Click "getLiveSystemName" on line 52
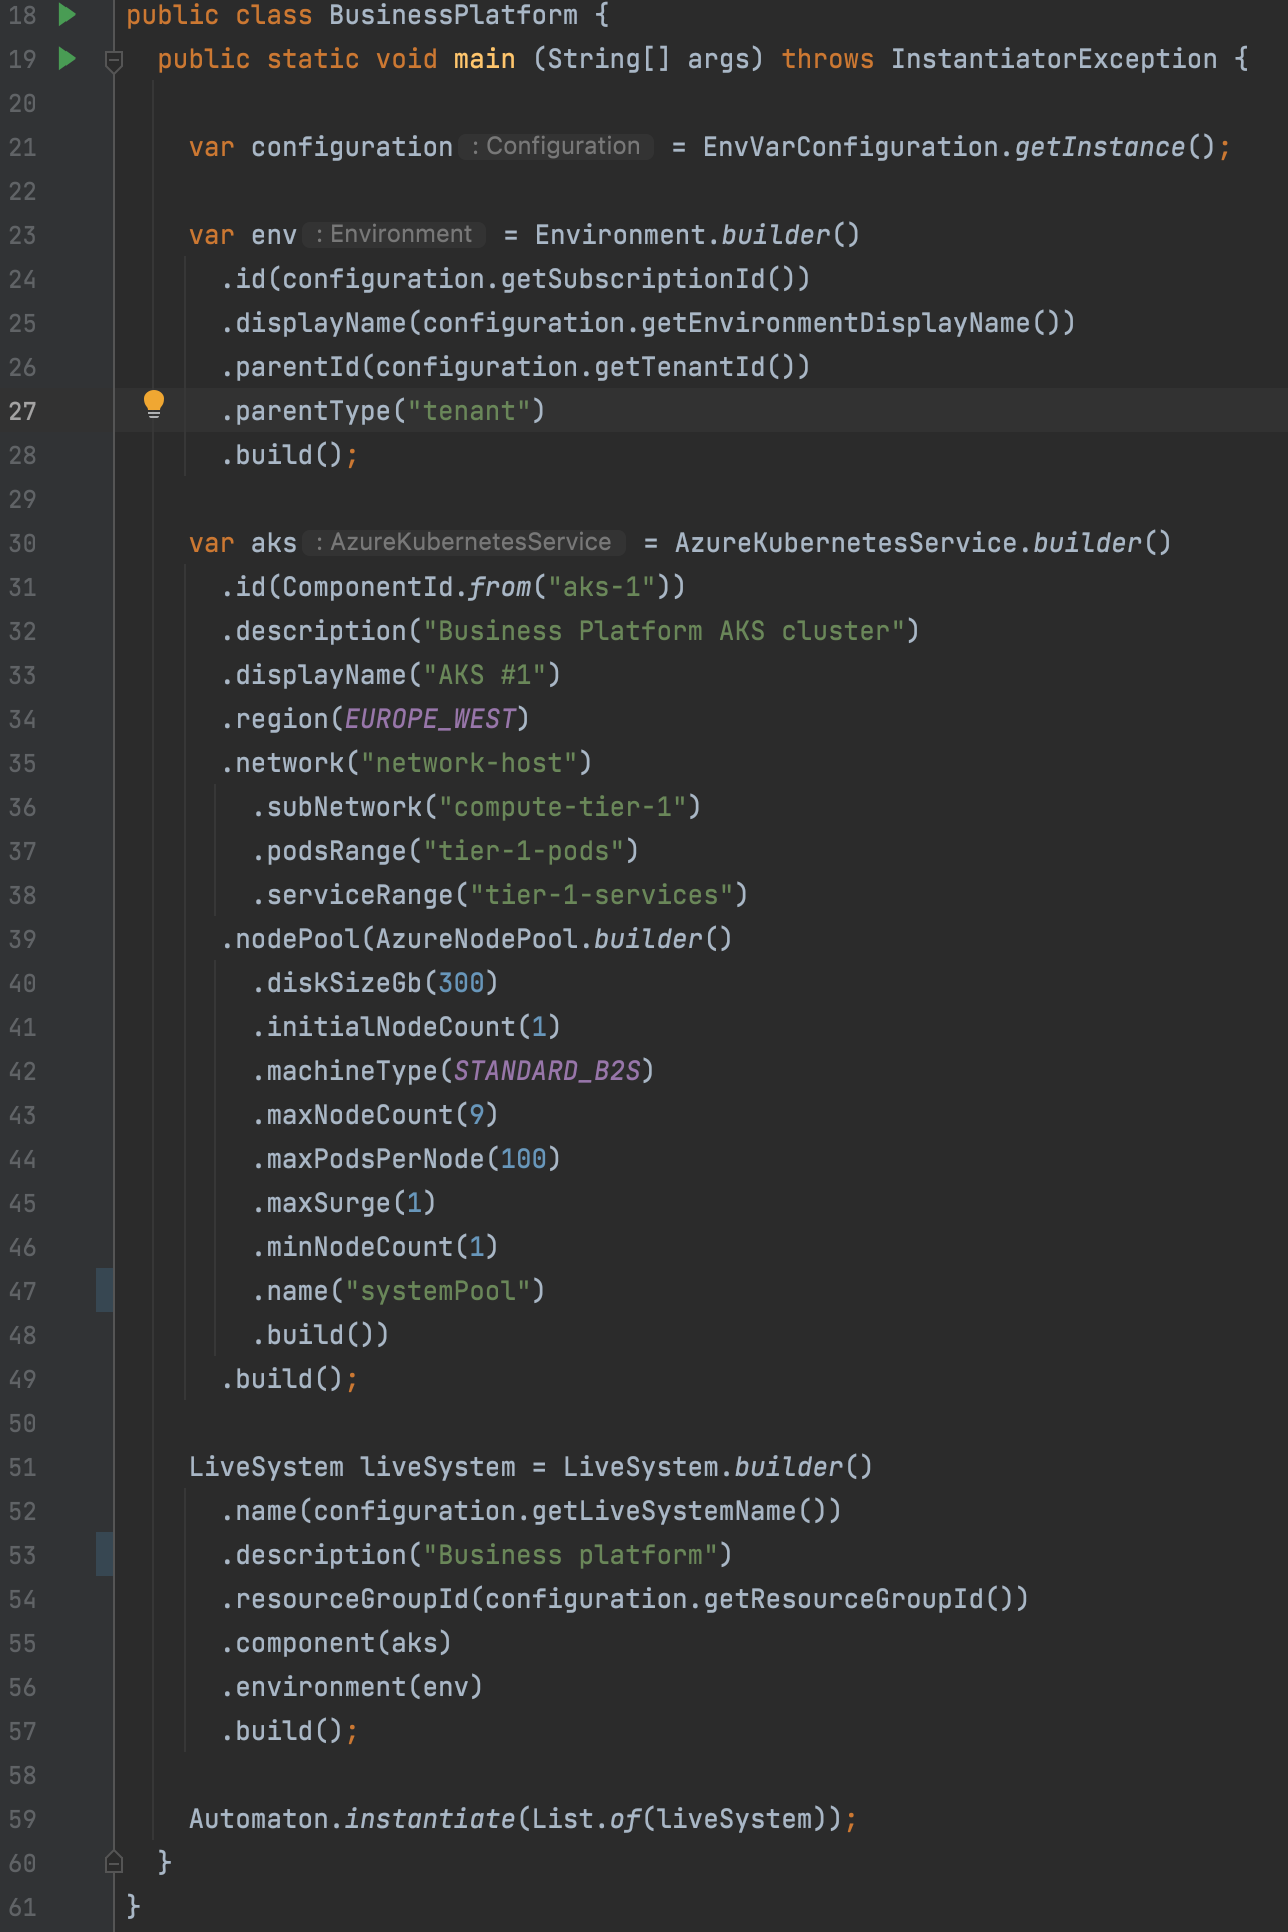 click(x=664, y=1511)
